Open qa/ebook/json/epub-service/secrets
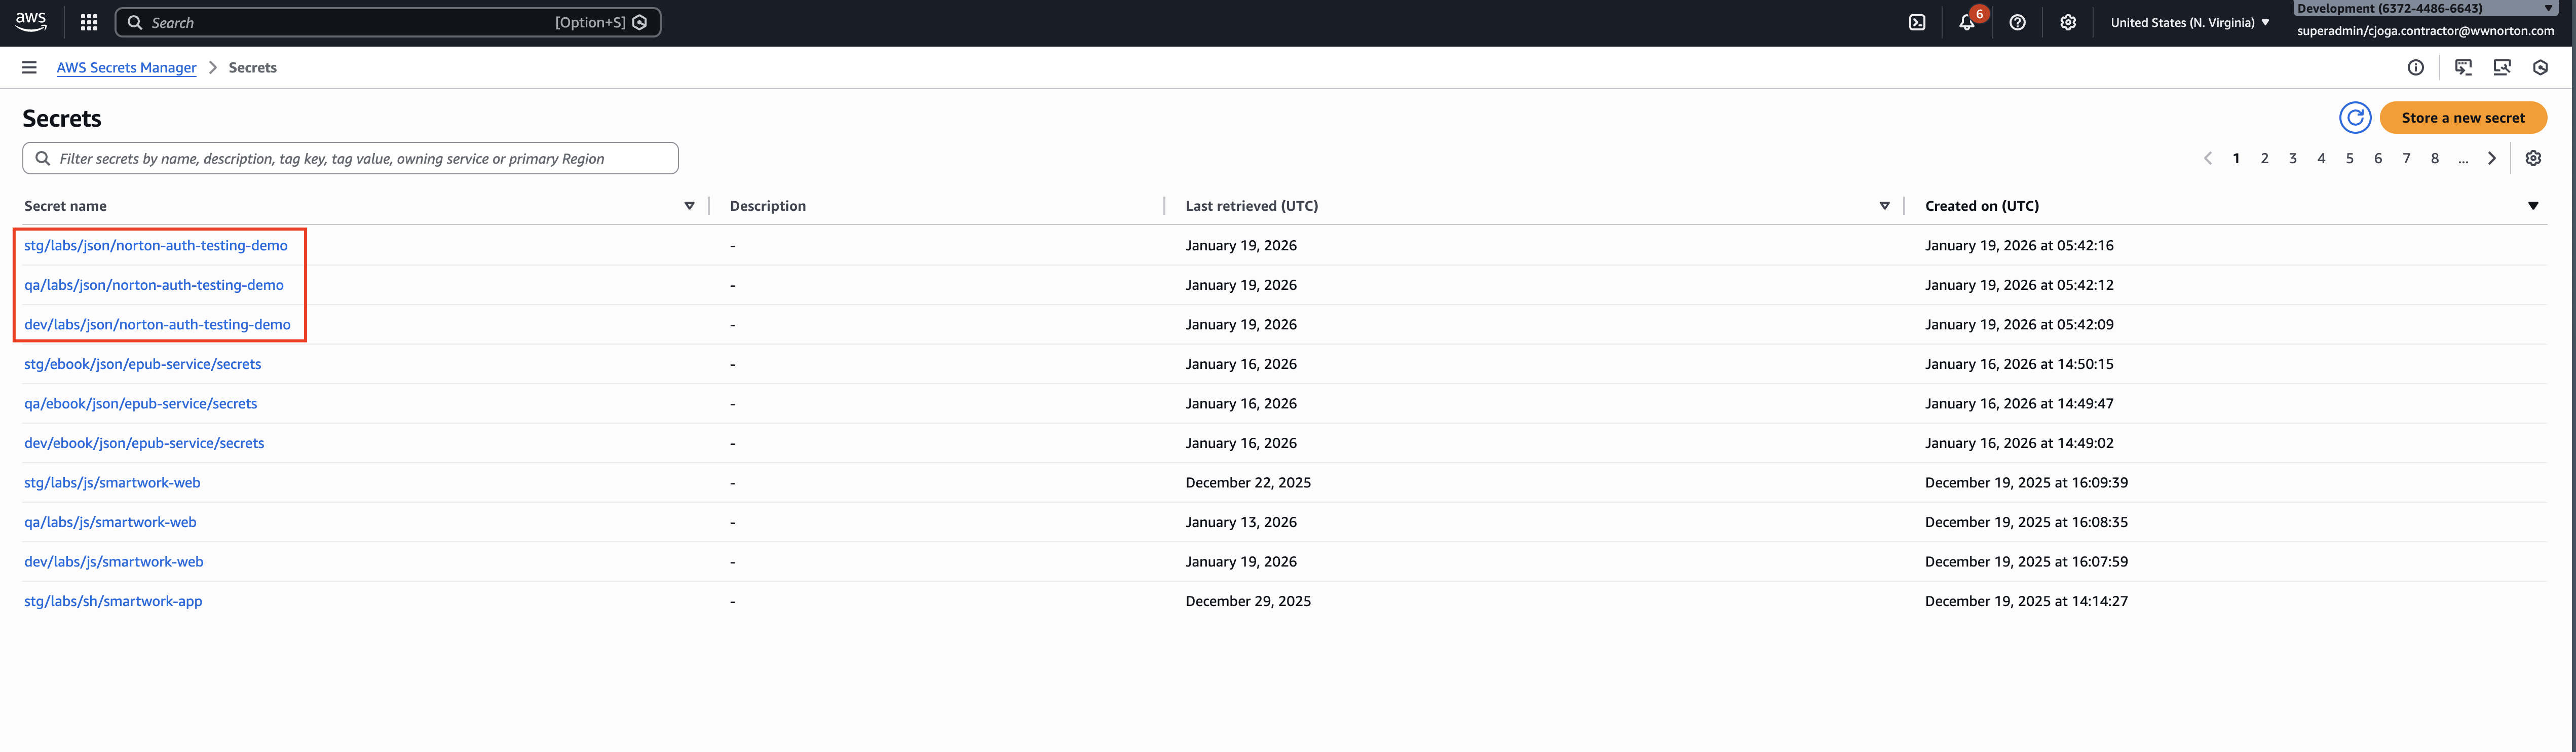The width and height of the screenshot is (2576, 752). click(x=141, y=403)
